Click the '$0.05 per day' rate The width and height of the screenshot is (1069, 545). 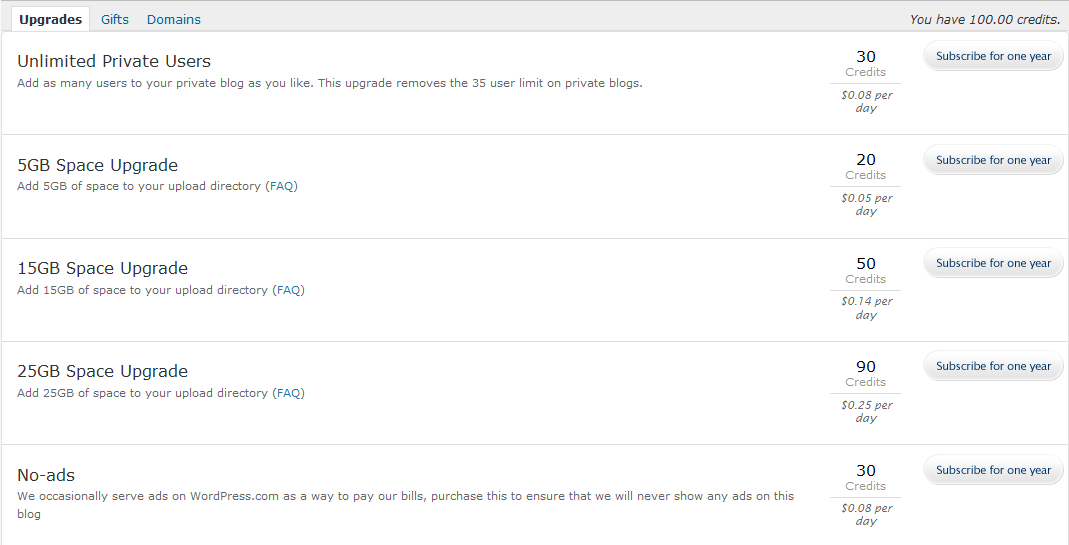point(866,205)
